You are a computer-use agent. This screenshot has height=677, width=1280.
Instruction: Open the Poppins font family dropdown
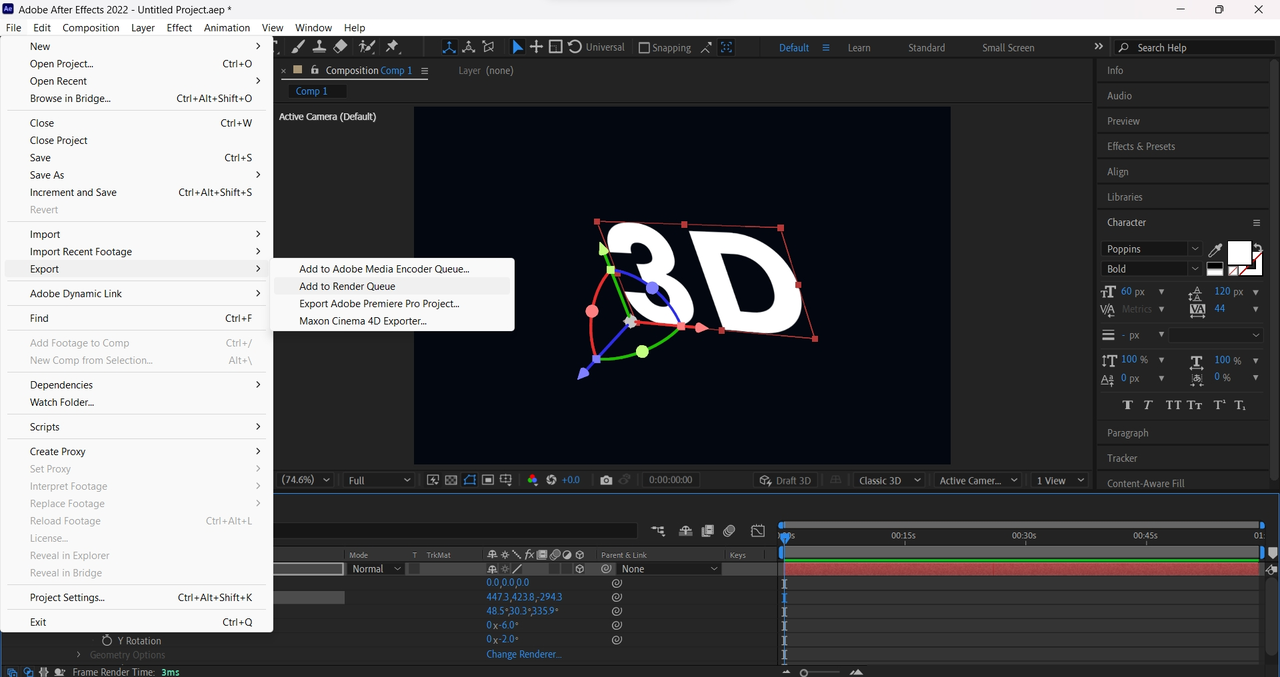(x=1194, y=249)
